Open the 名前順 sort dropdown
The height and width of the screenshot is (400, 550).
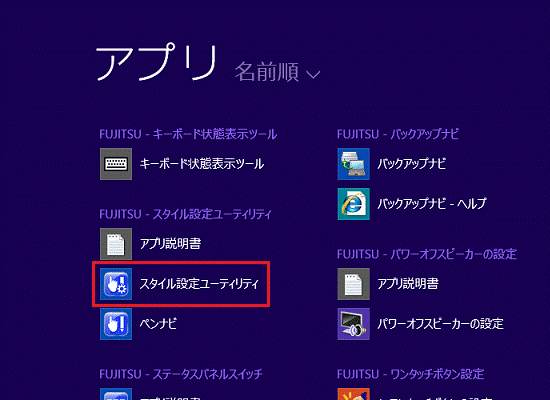(277, 72)
